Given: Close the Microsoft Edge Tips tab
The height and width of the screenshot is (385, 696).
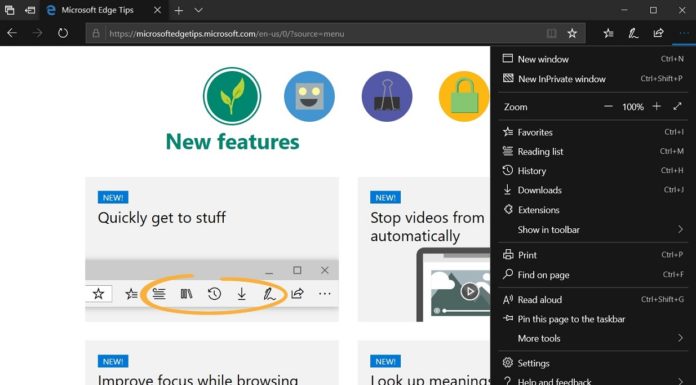Looking at the screenshot, I should pyautogui.click(x=157, y=10).
